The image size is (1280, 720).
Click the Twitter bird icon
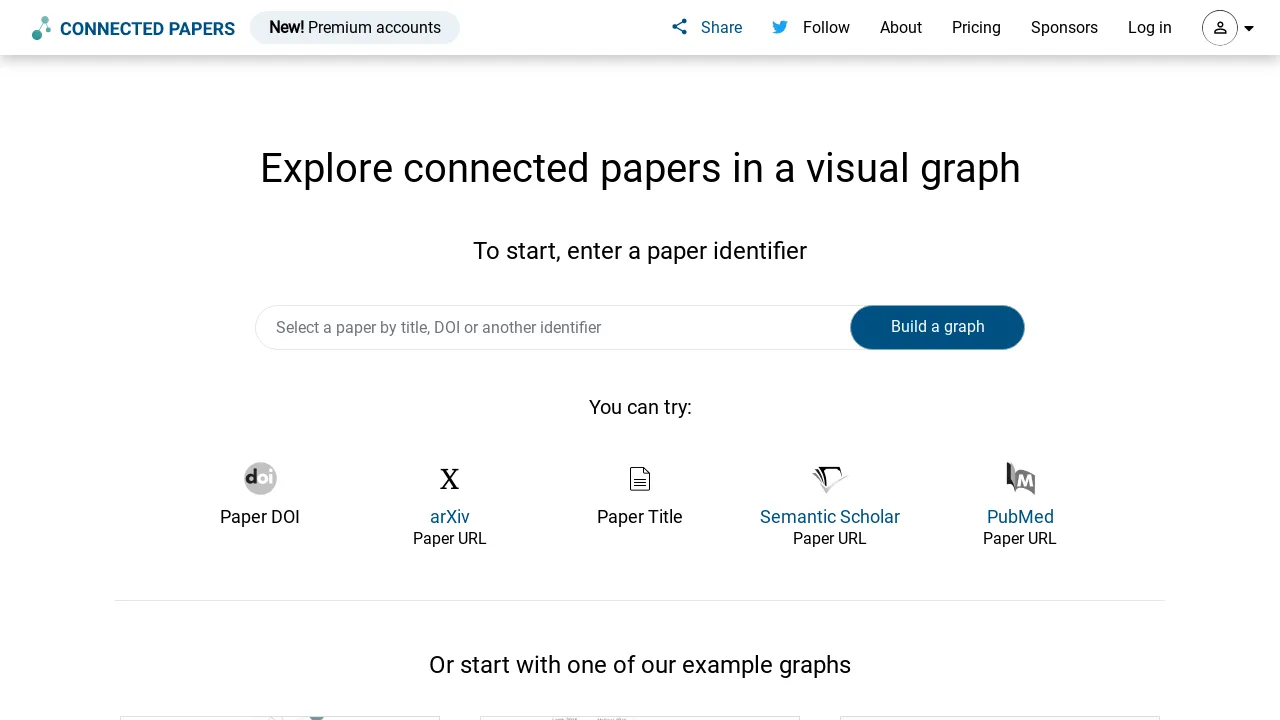point(780,27)
